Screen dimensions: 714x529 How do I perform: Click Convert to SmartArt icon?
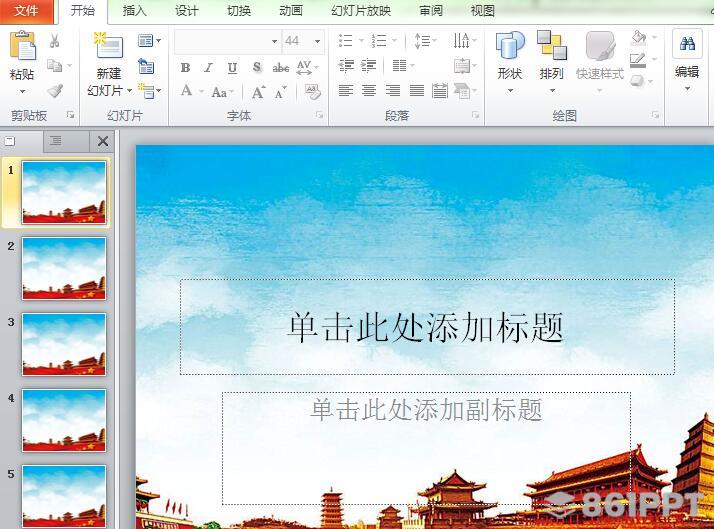point(462,91)
